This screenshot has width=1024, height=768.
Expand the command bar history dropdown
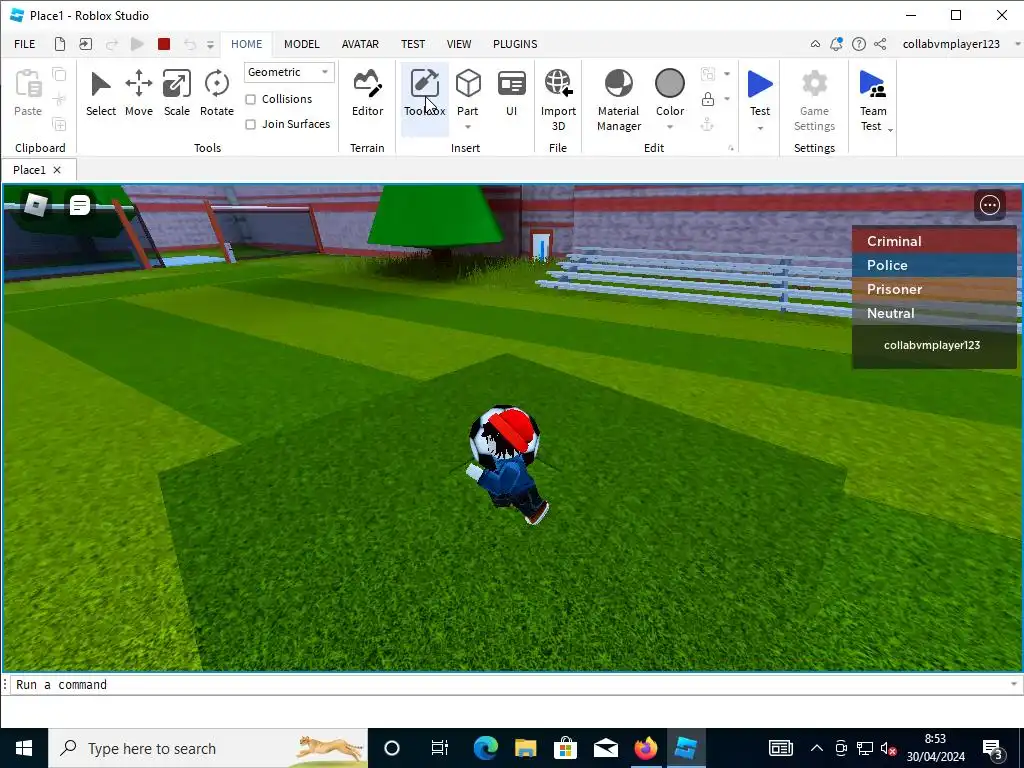coord(1014,684)
